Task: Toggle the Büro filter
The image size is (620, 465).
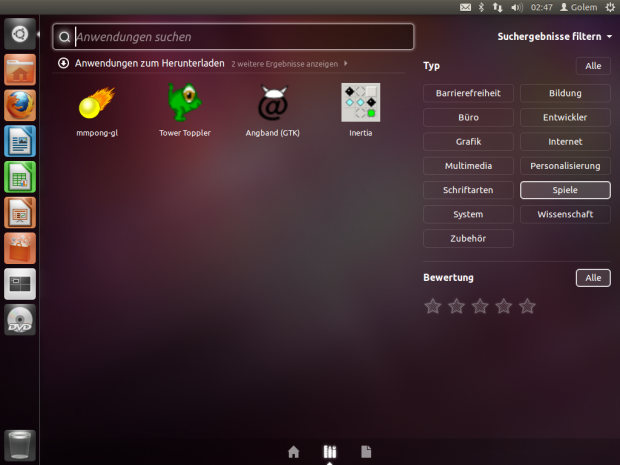Action: pyautogui.click(x=468, y=117)
